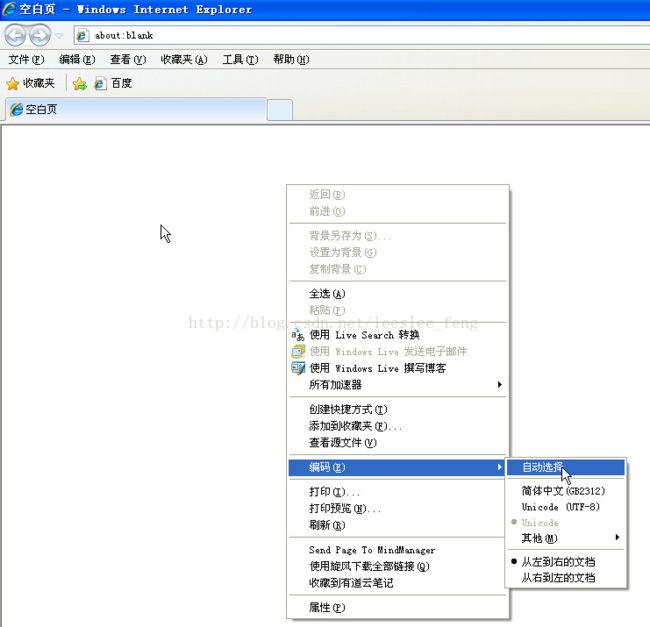Viewport: 650px width, 627px height.
Task: Open the 百度 favorites bar link
Action: pyautogui.click(x=113, y=84)
